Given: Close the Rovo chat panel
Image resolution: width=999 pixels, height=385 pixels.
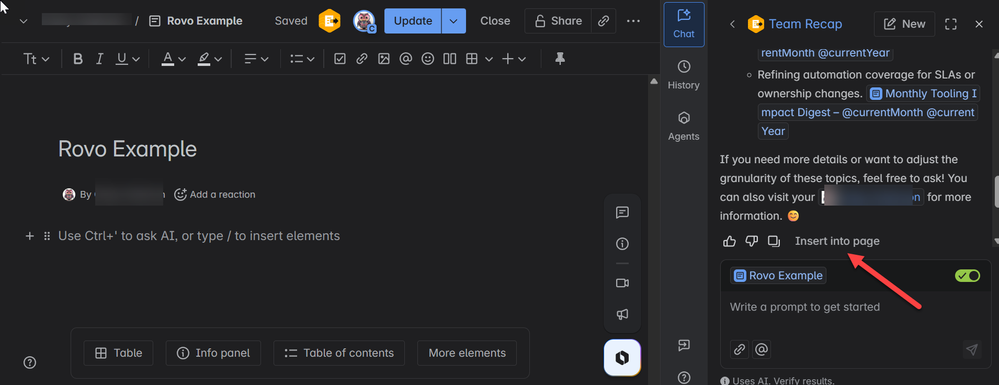Looking at the screenshot, I should pos(979,24).
